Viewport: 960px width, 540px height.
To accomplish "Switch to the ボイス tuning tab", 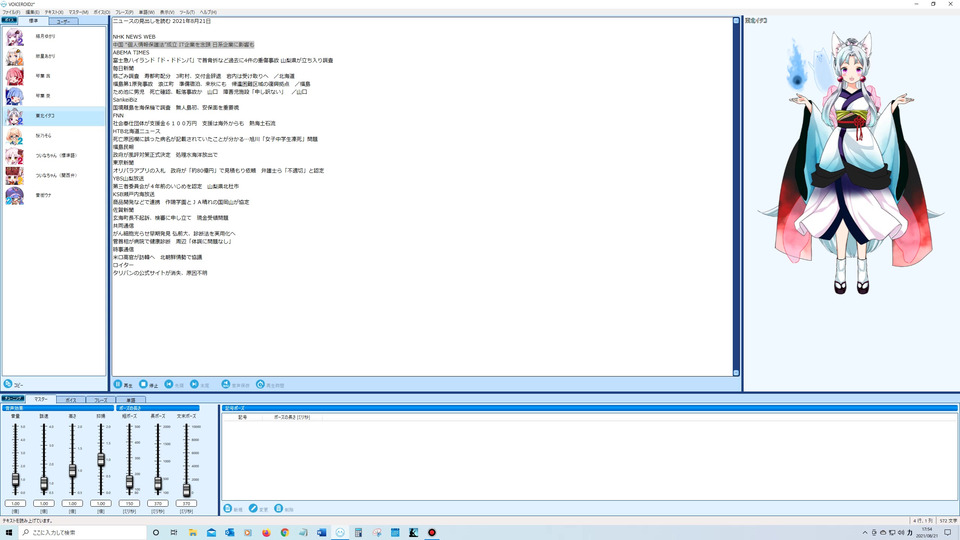I will [71, 400].
